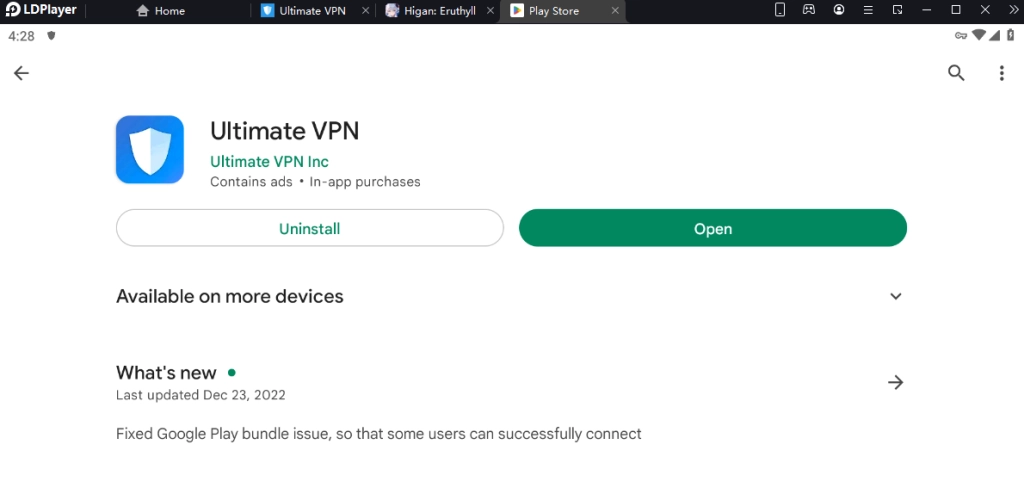The height and width of the screenshot is (494, 1024).
Task: Go back with the left arrow
Action: click(x=21, y=73)
